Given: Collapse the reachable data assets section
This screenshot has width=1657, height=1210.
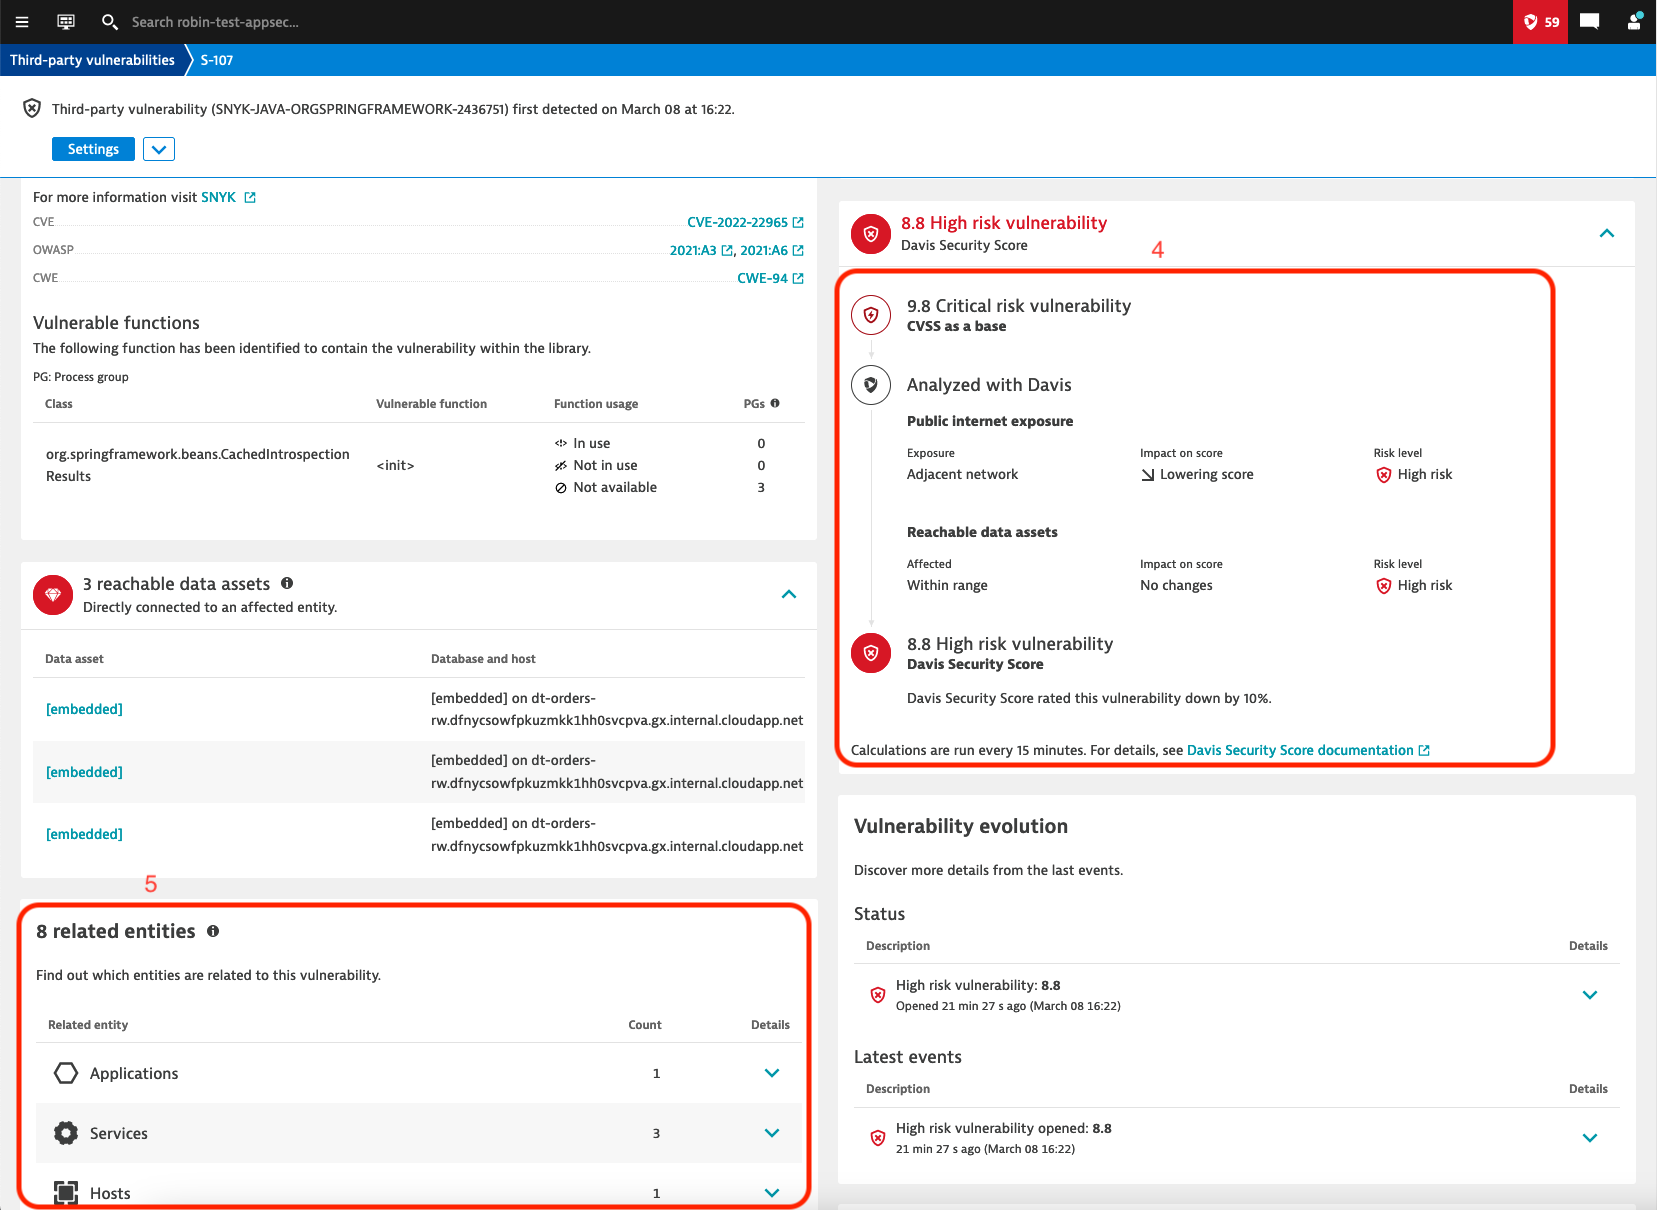Looking at the screenshot, I should tap(788, 594).
